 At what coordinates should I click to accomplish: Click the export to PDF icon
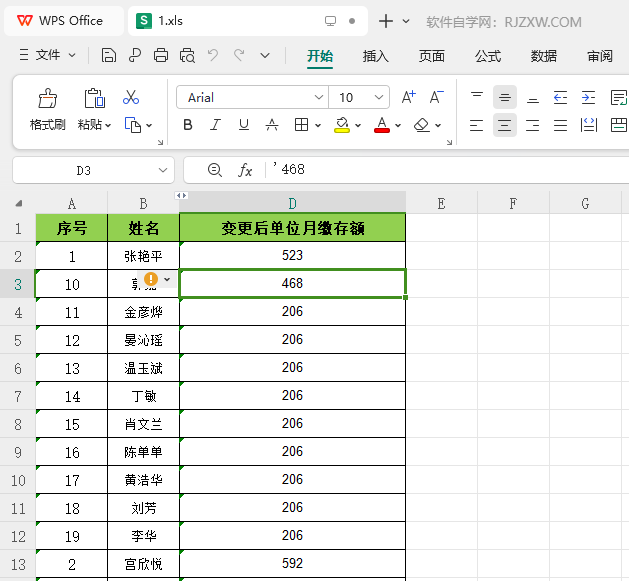[x=135, y=55]
